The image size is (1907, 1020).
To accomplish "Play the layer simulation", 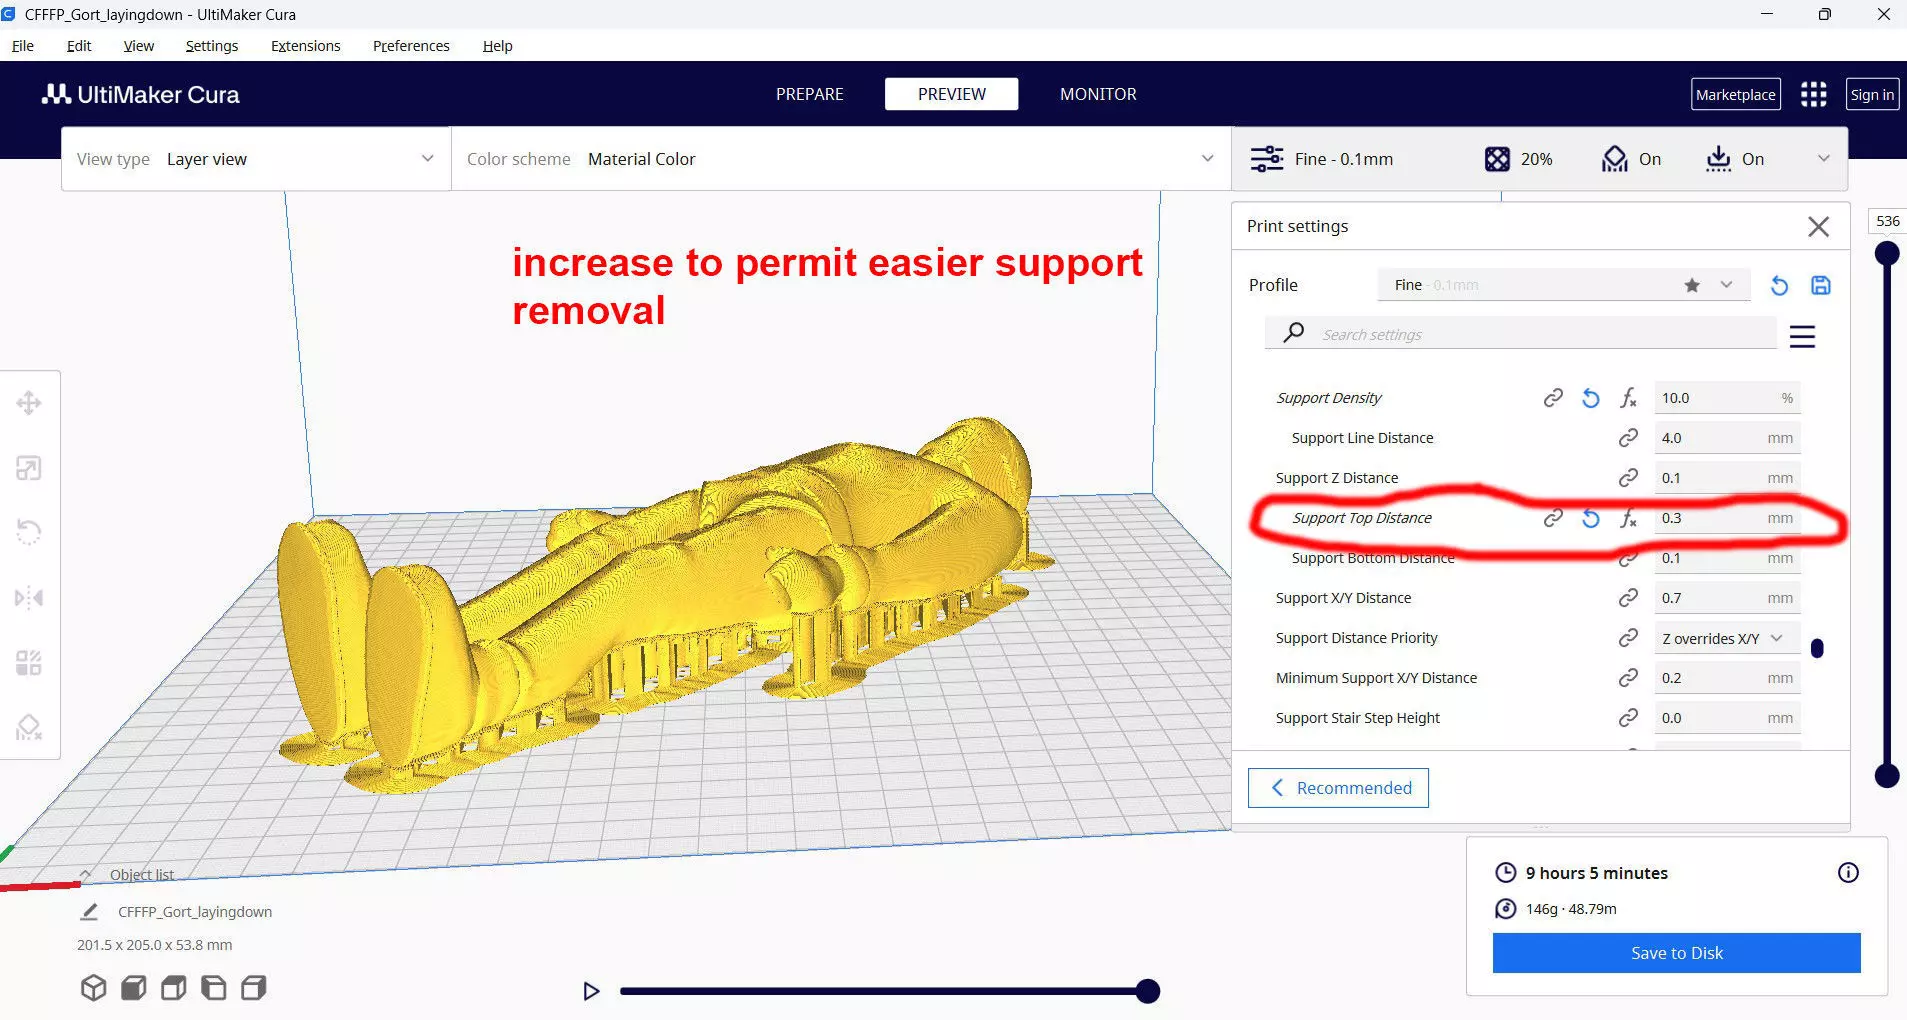I will 591,991.
